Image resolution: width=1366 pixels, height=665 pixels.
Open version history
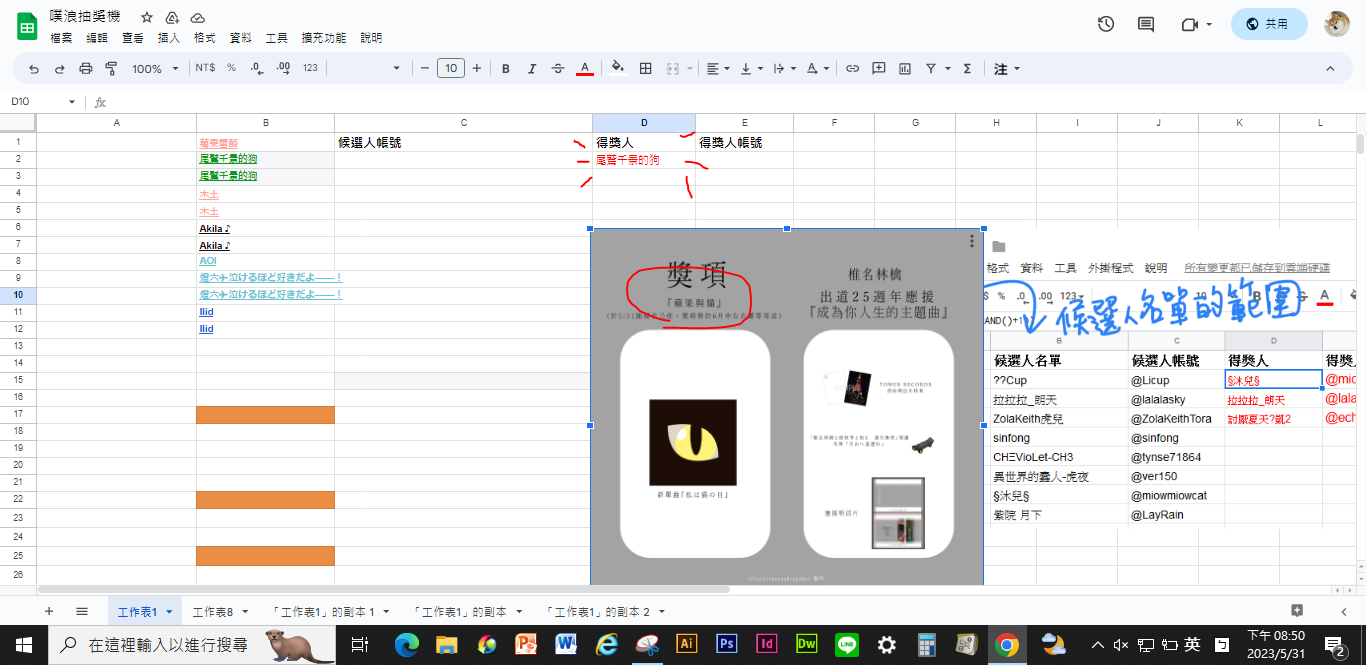(1106, 24)
